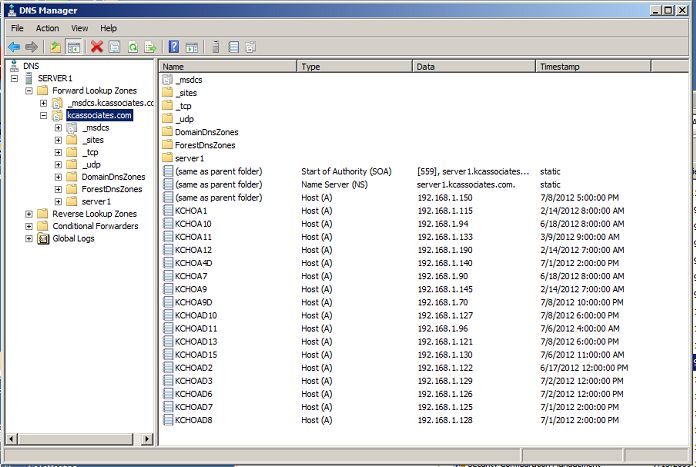The image size is (696, 467).
Task: Select kcassociates.com in the tree
Action: [99, 115]
